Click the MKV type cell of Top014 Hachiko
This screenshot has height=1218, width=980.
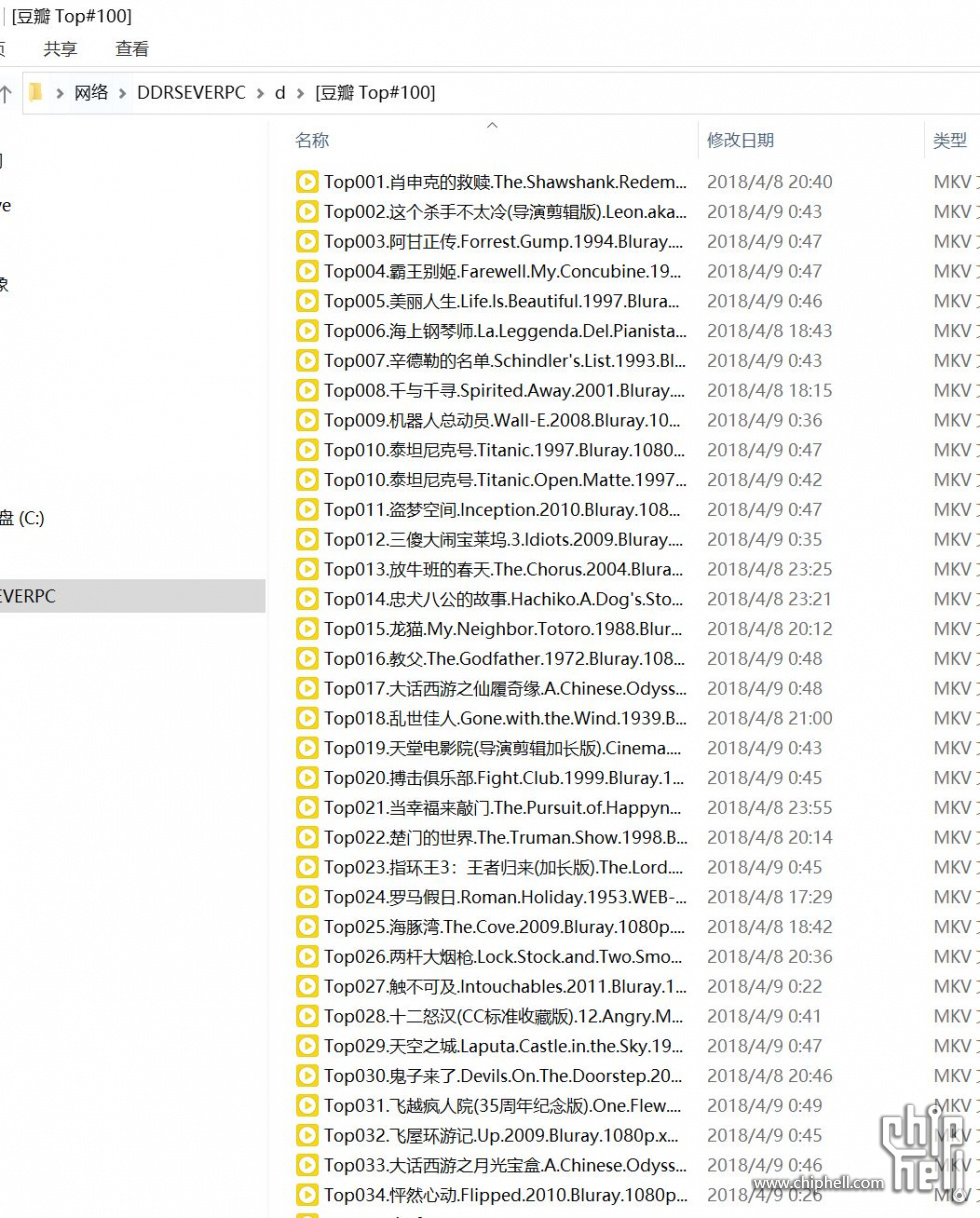pos(956,599)
